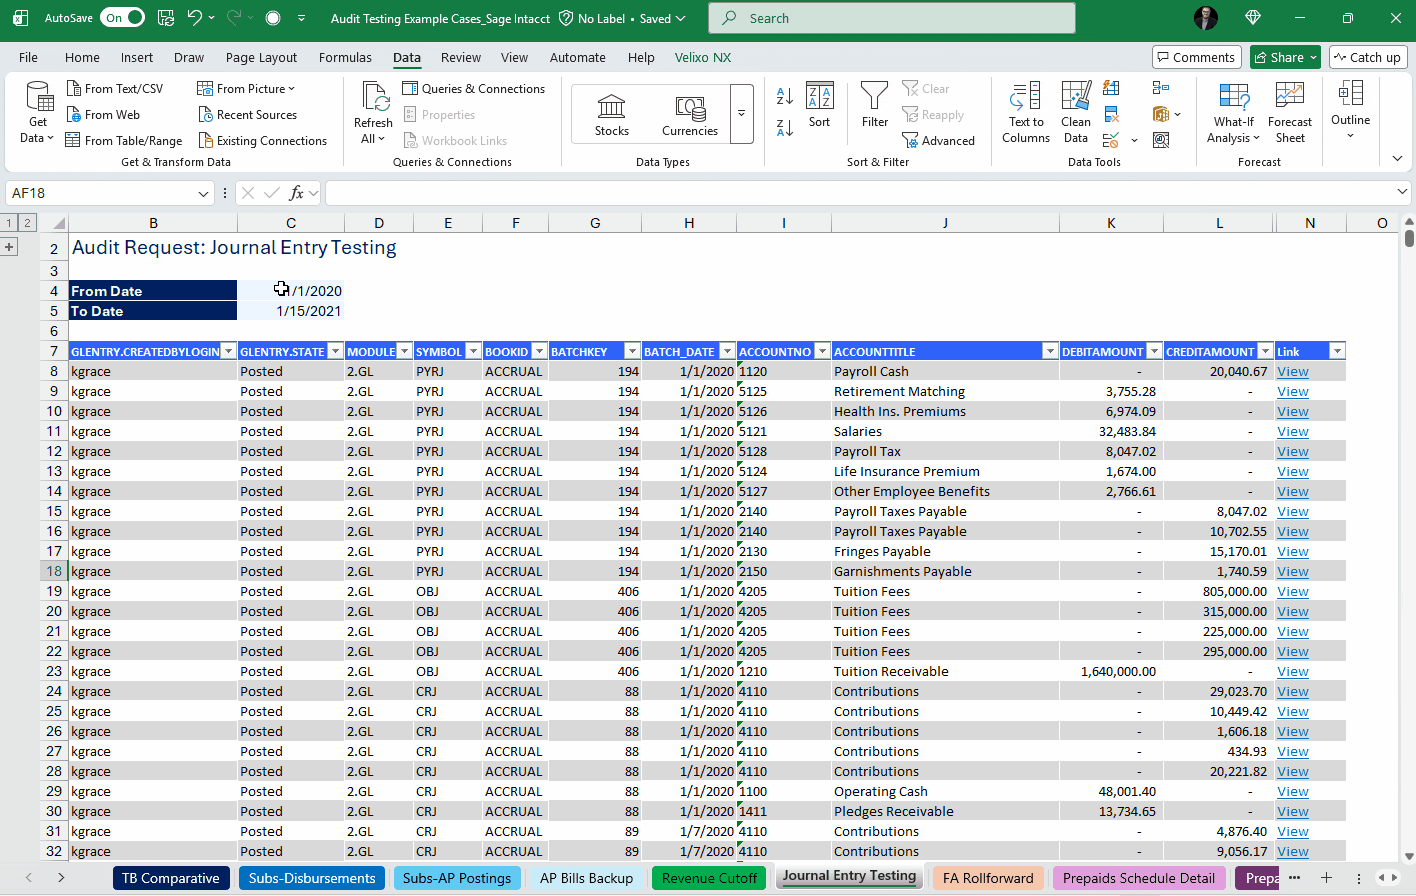Open Queries & Connections pane
Viewport: 1416px width, 896px height.
(473, 88)
